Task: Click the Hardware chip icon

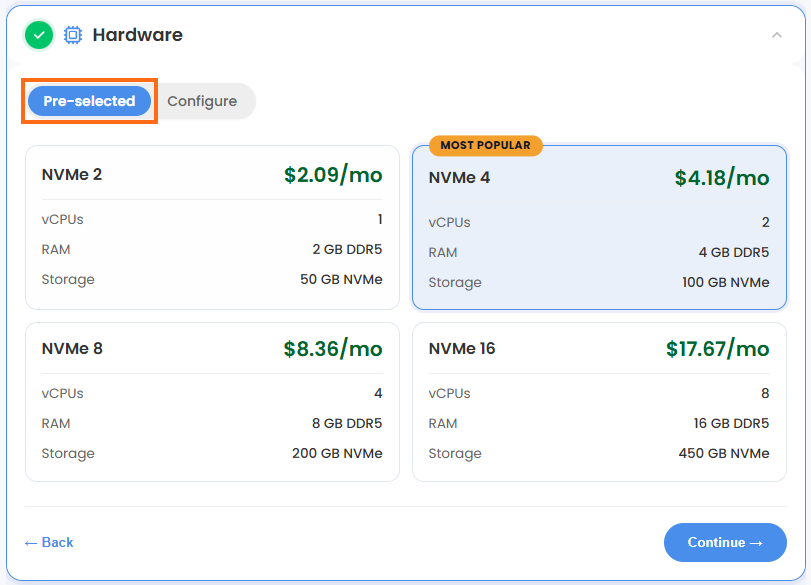Action: click(73, 35)
